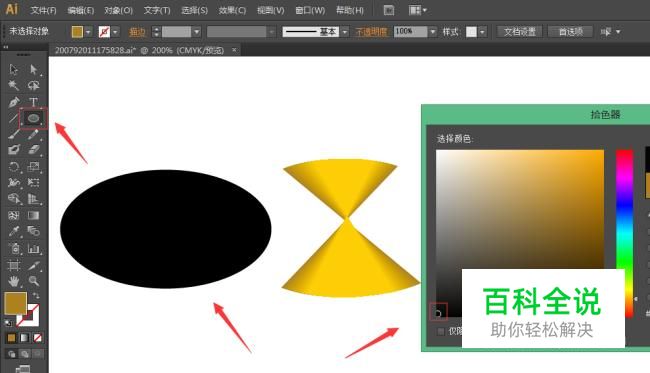This screenshot has height=373, width=650.
Task: Expand the stroke weight dropdown
Action: click(x=197, y=32)
